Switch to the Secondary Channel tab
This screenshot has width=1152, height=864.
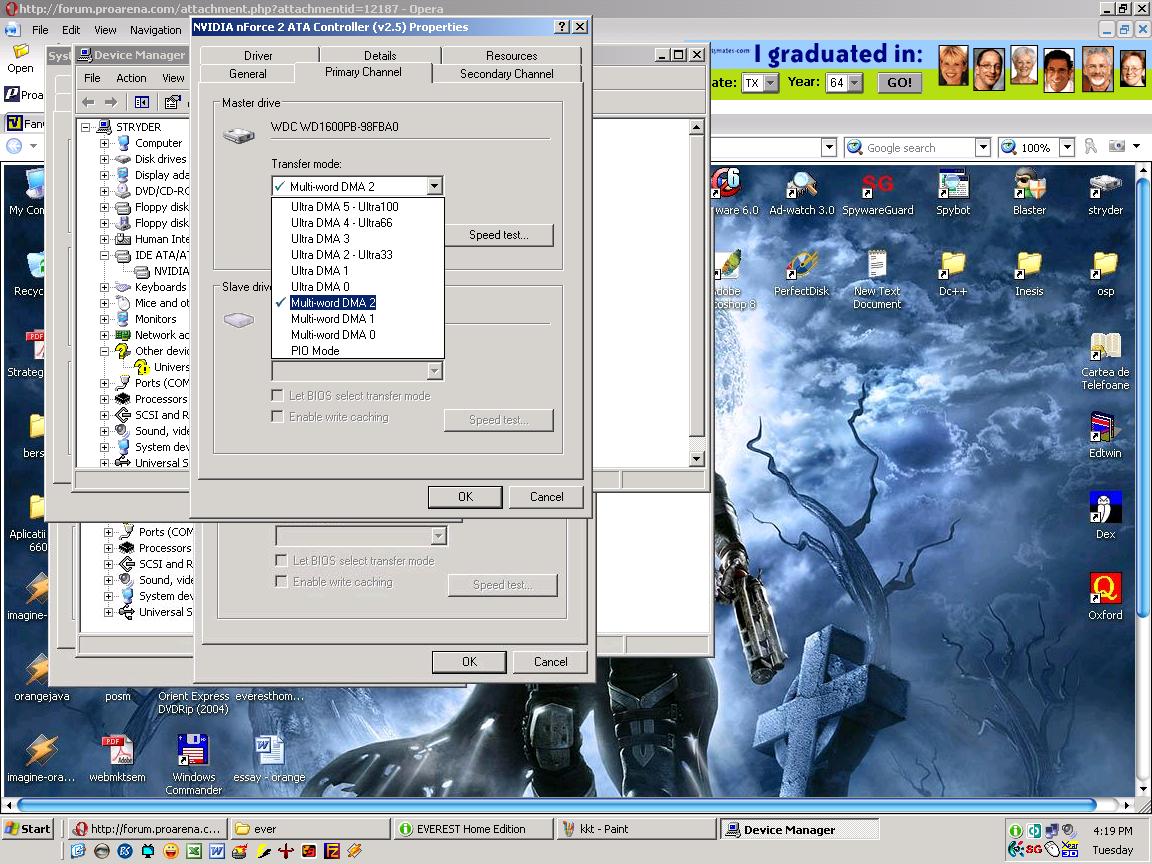click(x=506, y=73)
